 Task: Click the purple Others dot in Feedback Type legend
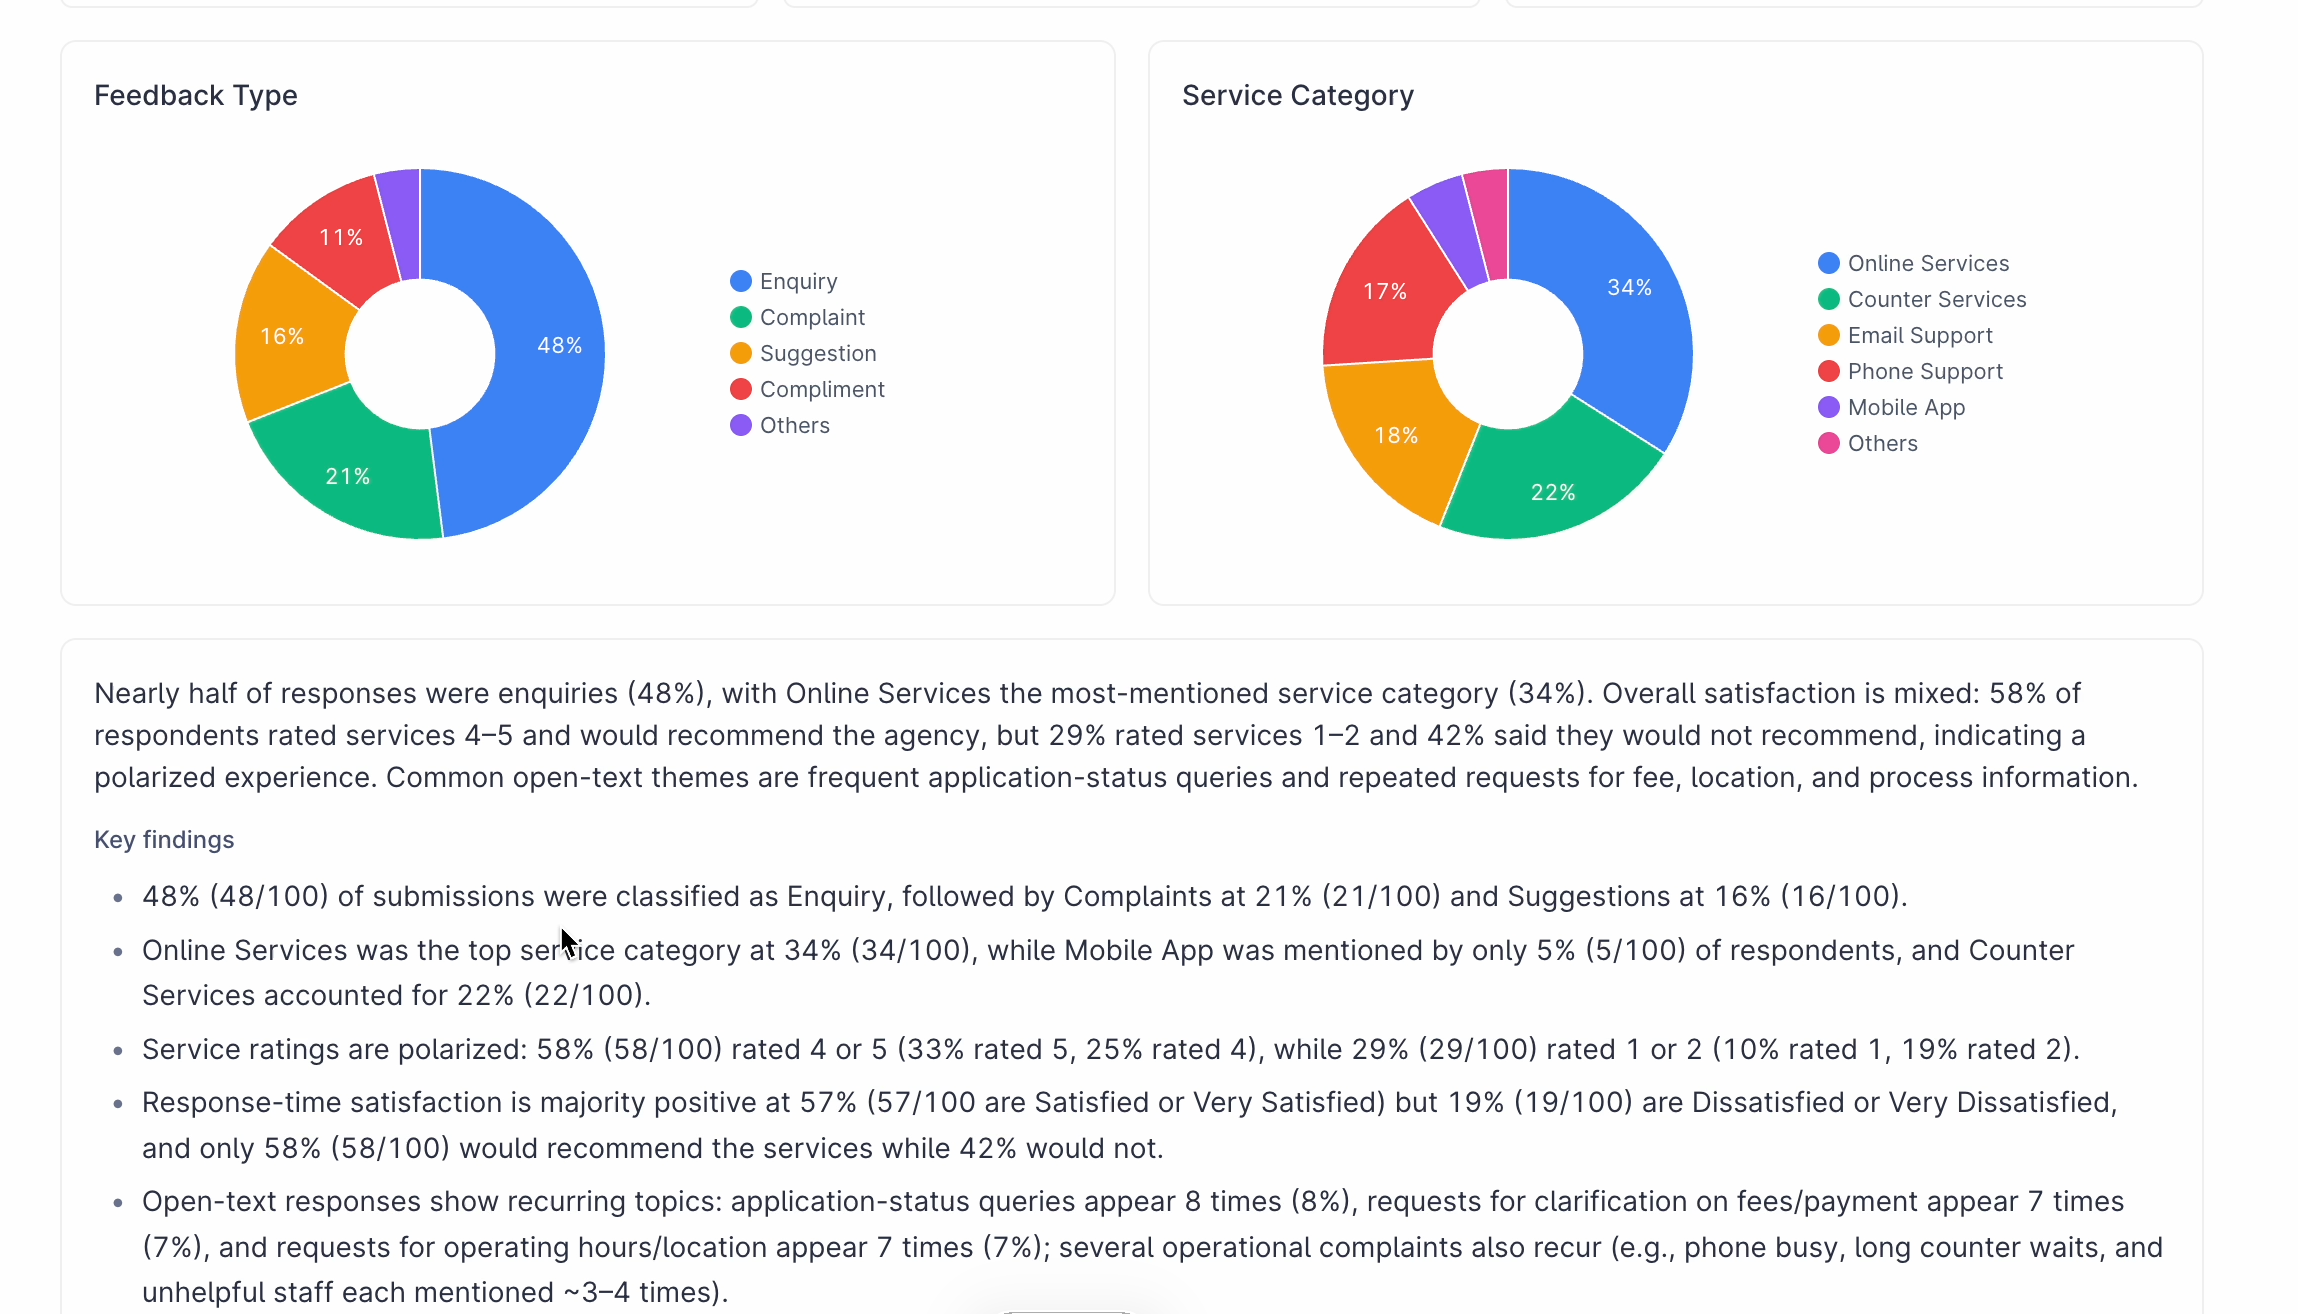(741, 425)
